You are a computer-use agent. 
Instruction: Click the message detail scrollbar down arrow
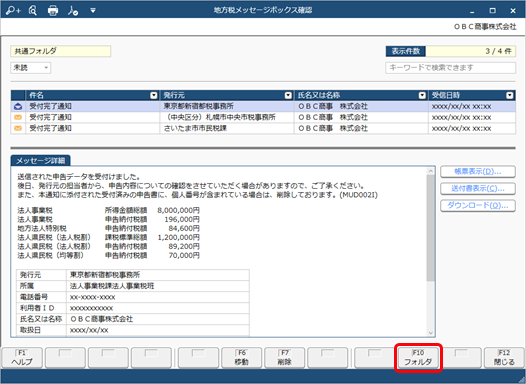431,333
